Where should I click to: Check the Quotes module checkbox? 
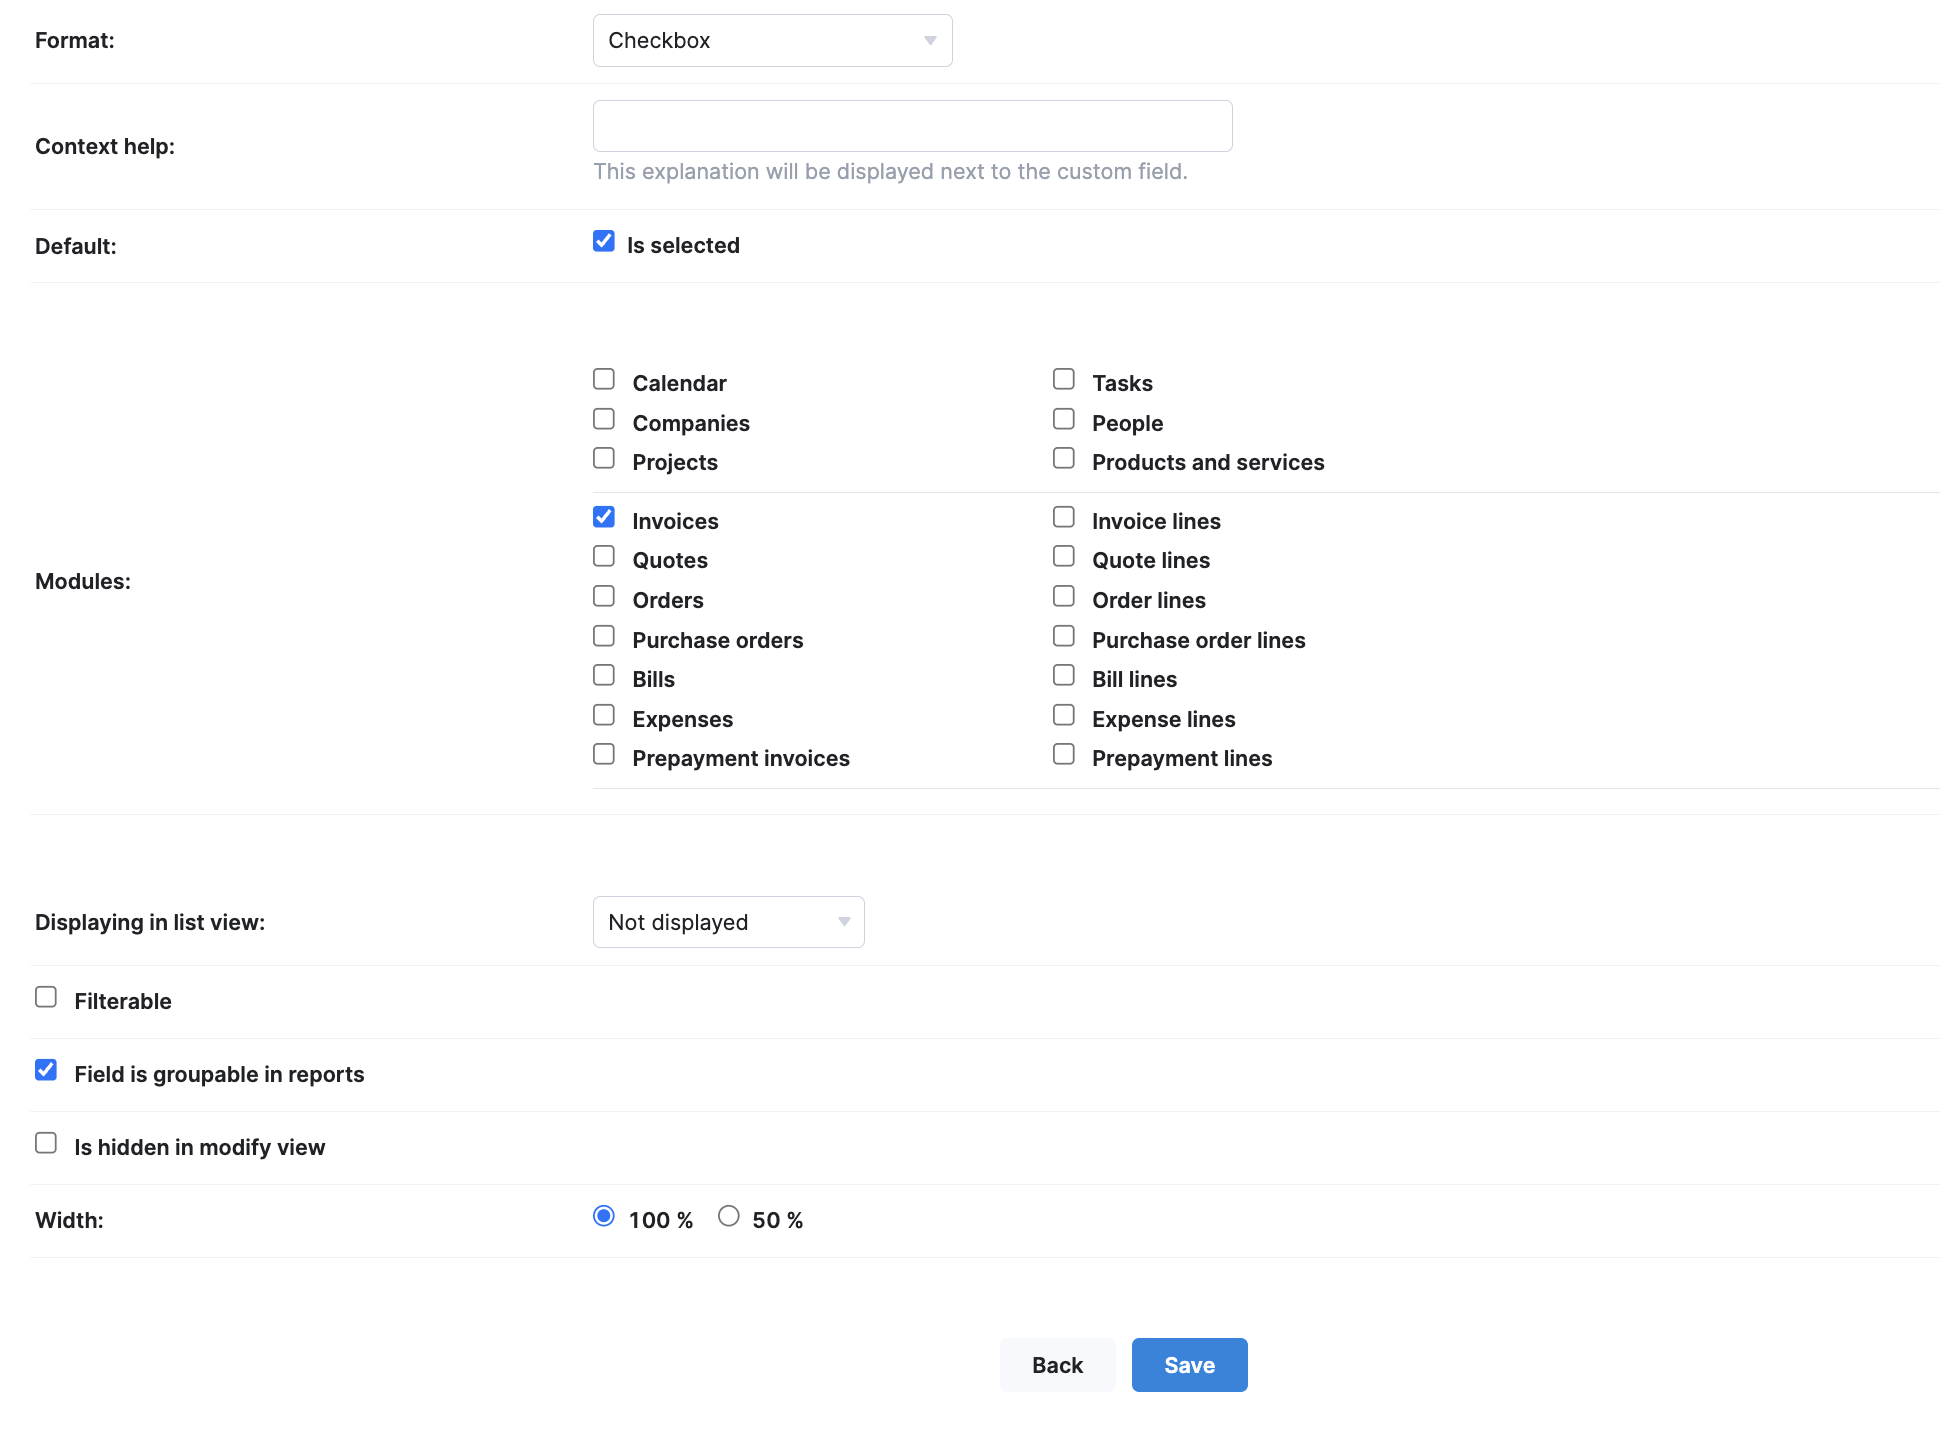(604, 556)
